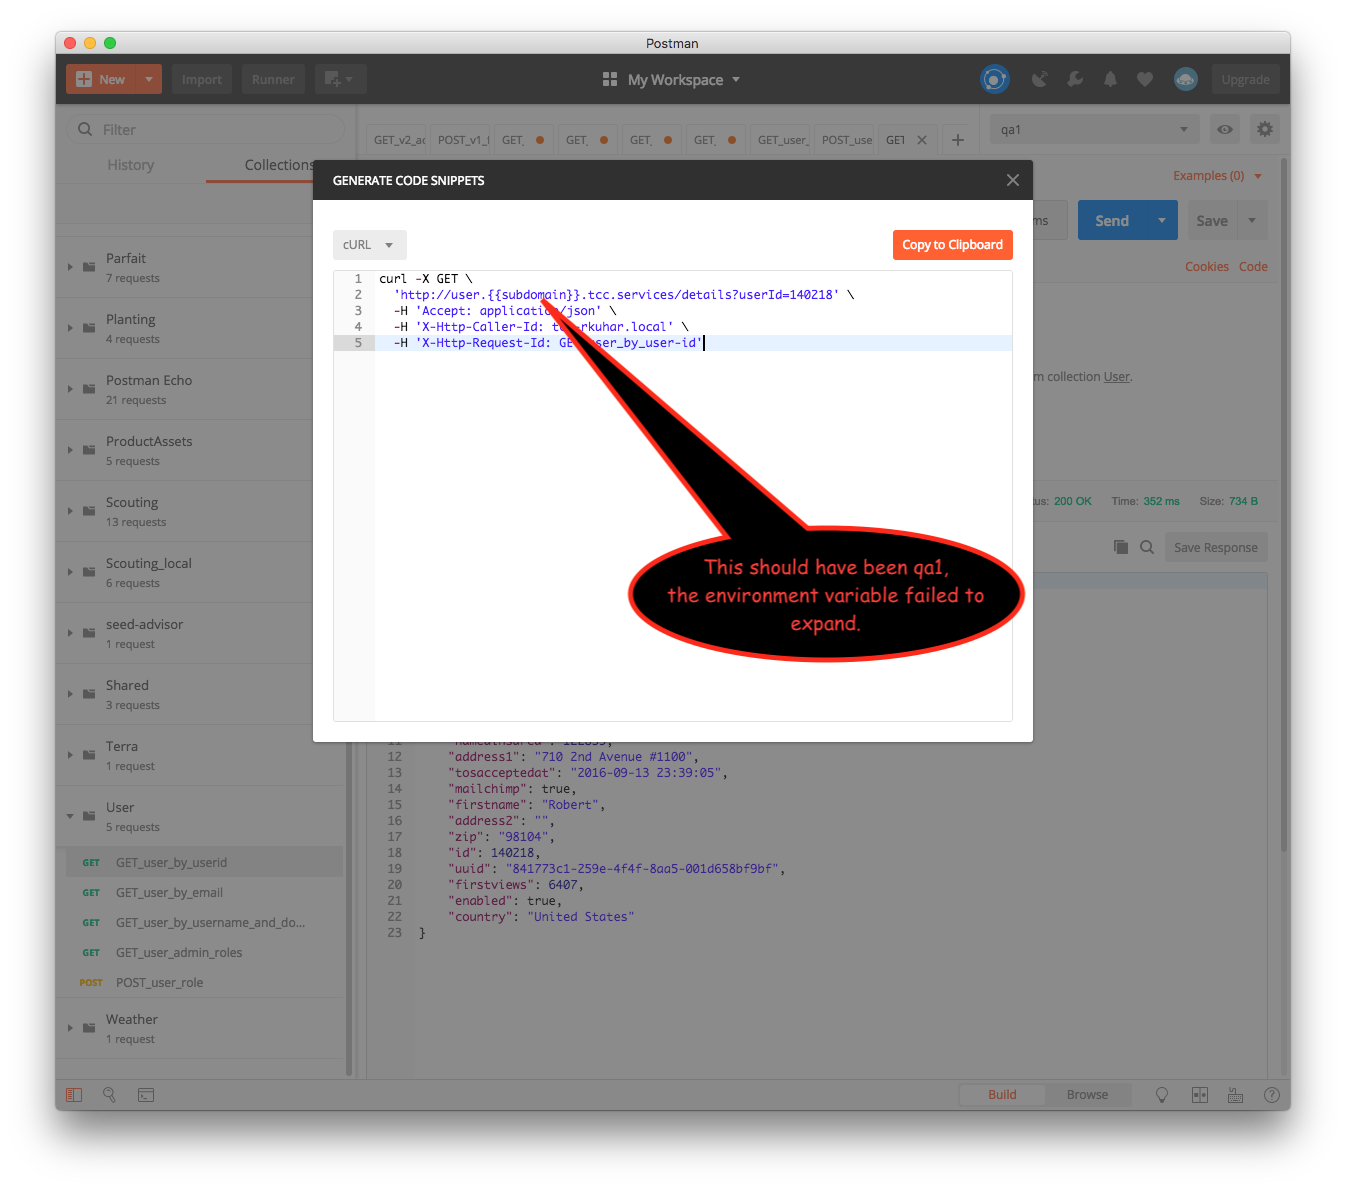Click the heart icon in header
This screenshot has width=1346, height=1190.
pyautogui.click(x=1145, y=79)
